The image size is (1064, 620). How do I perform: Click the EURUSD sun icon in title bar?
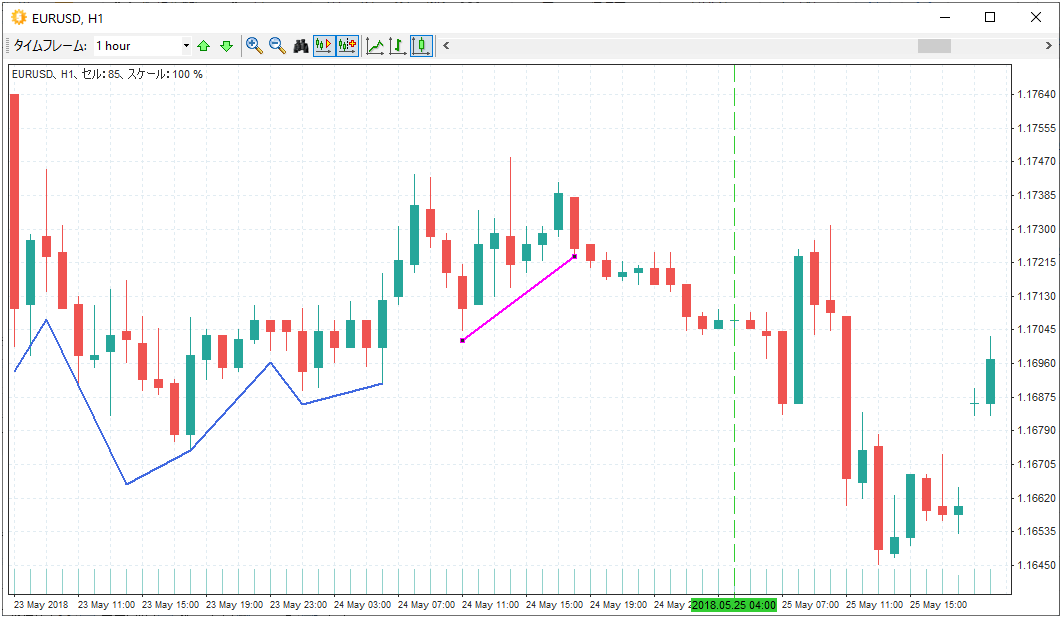point(18,17)
